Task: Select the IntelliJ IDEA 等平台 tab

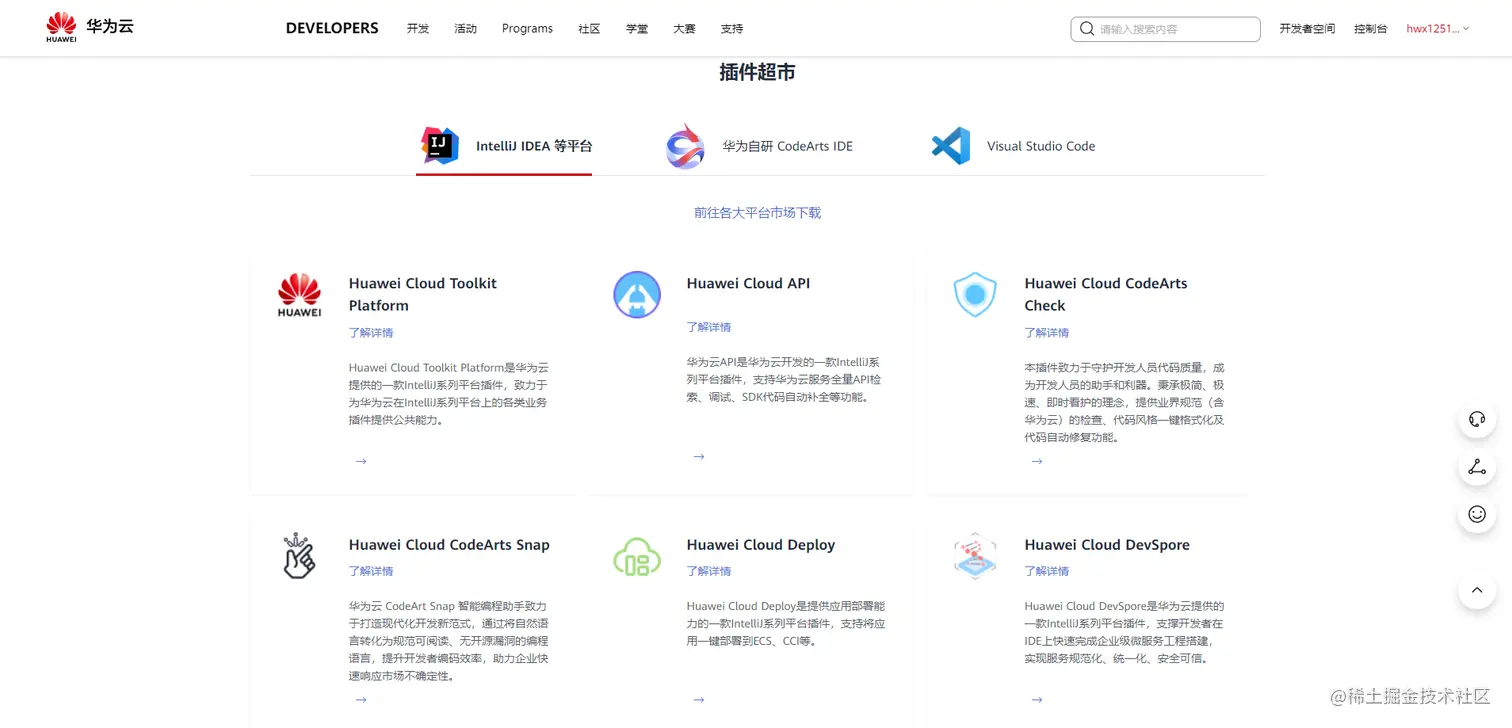Action: [x=504, y=146]
